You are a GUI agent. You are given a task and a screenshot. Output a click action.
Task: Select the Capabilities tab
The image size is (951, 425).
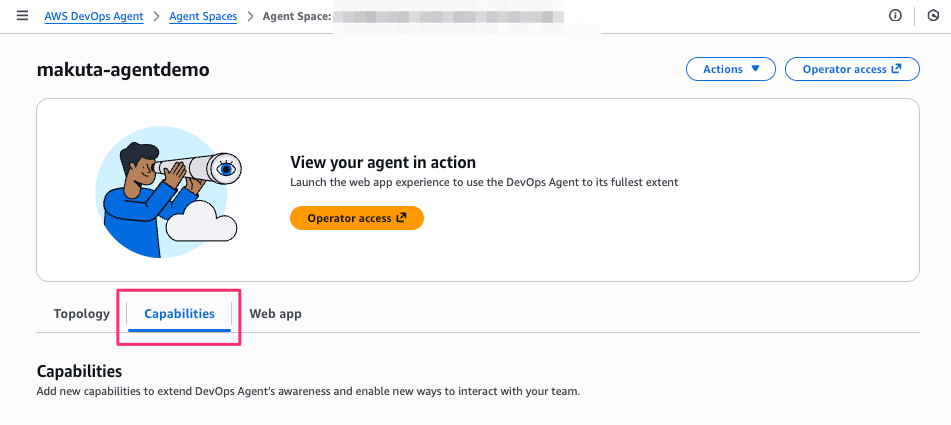[x=179, y=313]
